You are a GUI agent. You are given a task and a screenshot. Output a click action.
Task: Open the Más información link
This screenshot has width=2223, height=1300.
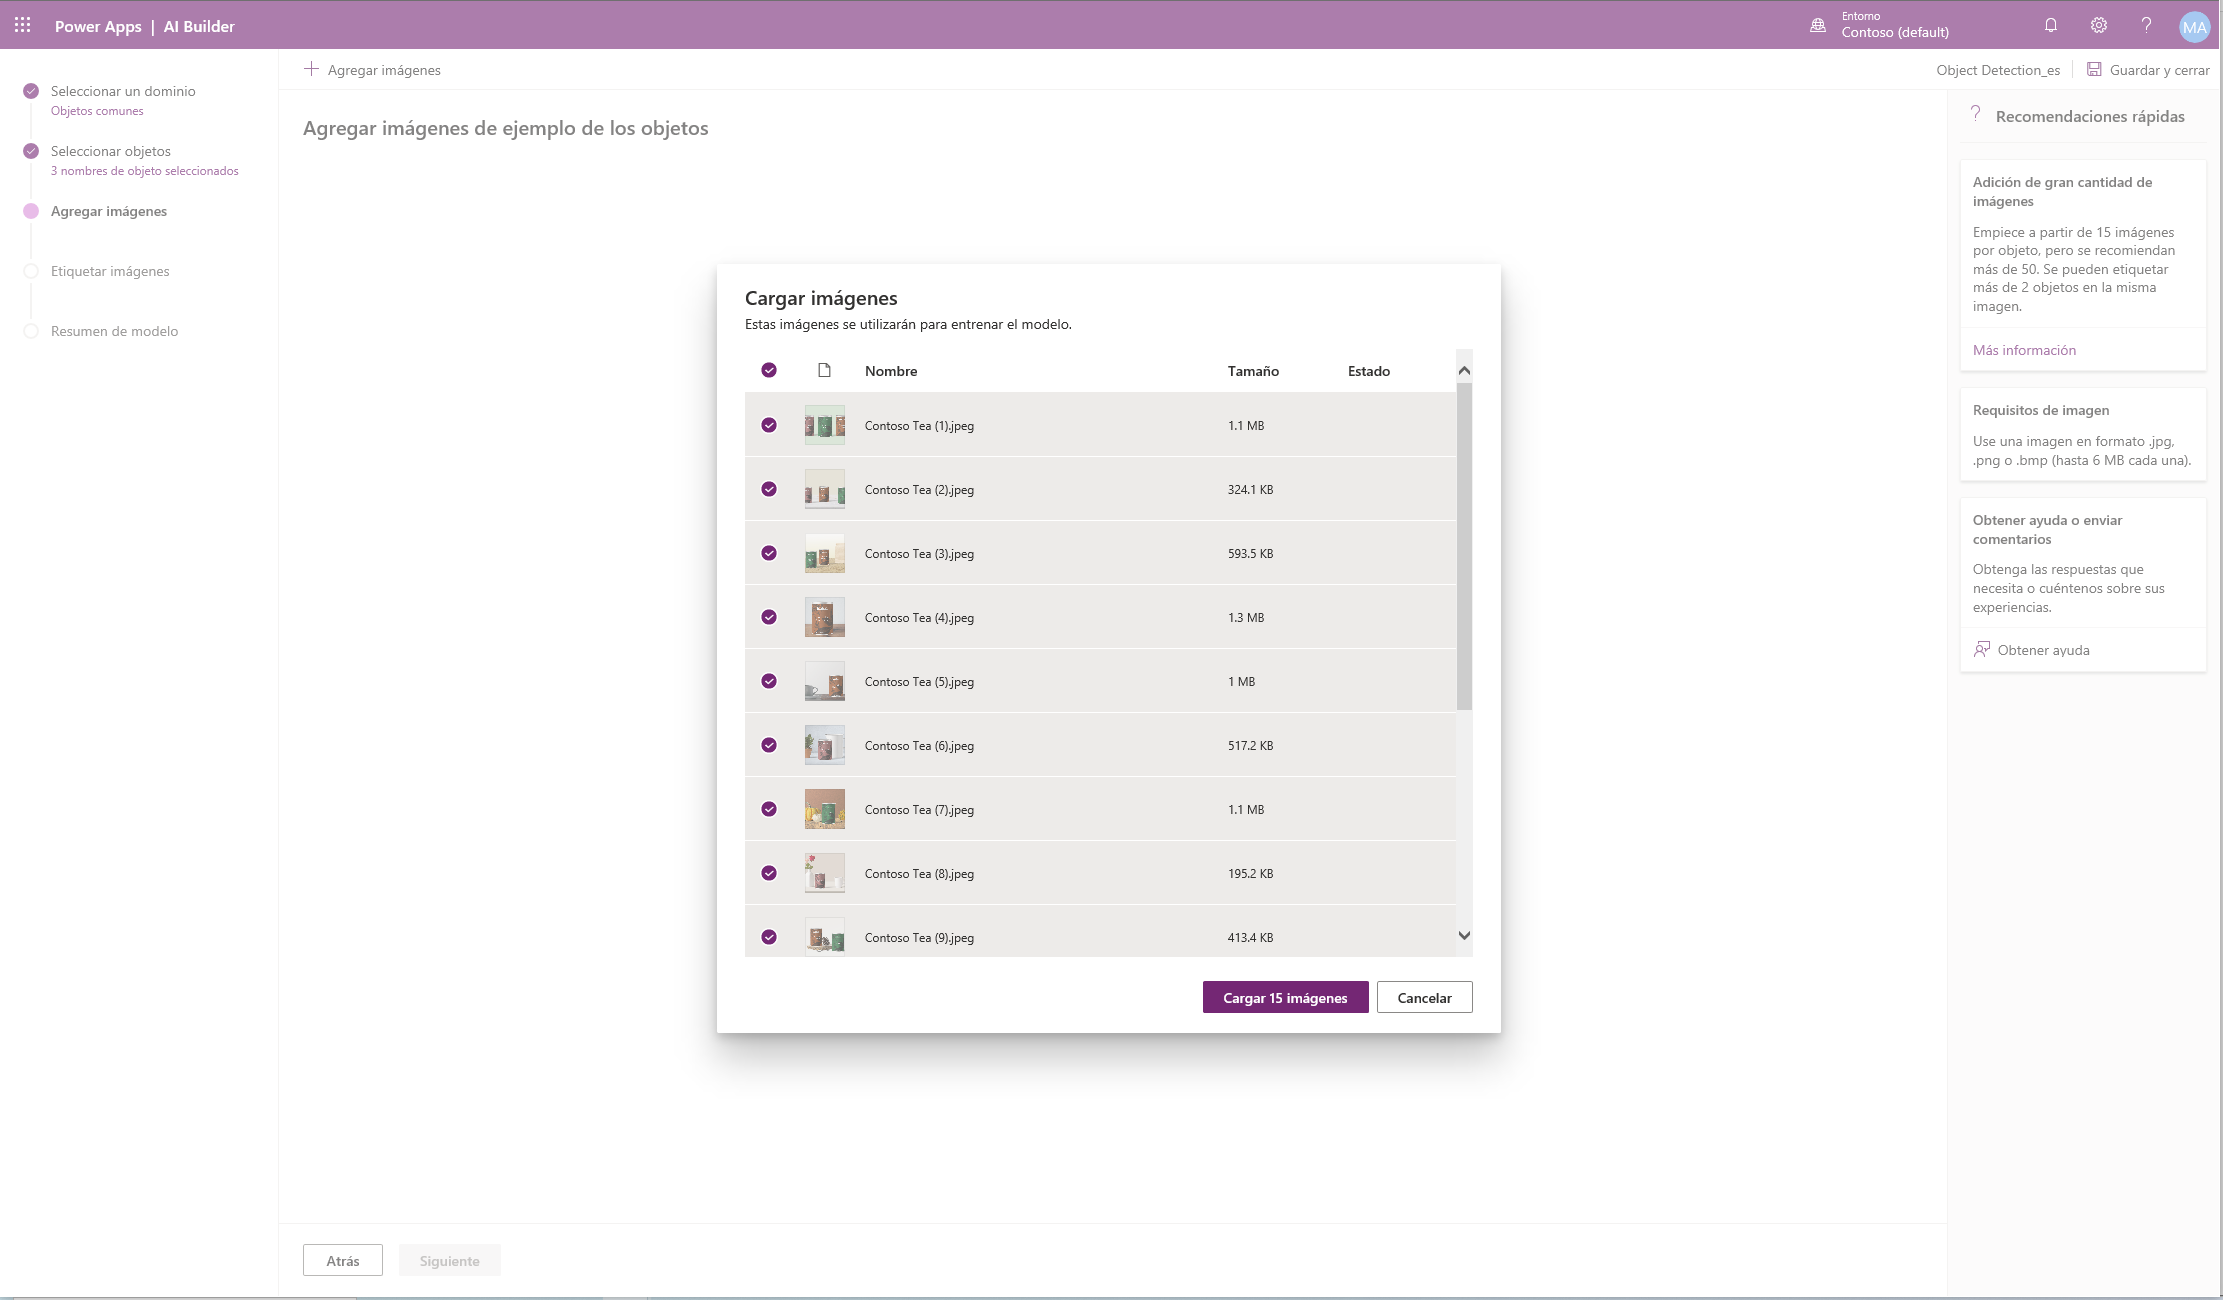[x=2023, y=350]
